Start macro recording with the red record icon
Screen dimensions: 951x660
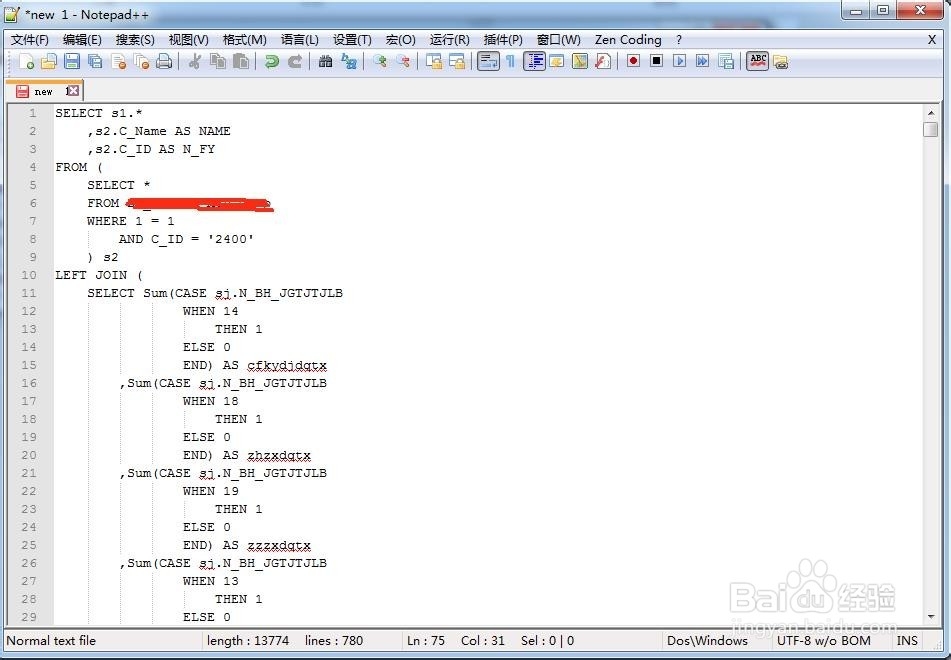coord(633,61)
